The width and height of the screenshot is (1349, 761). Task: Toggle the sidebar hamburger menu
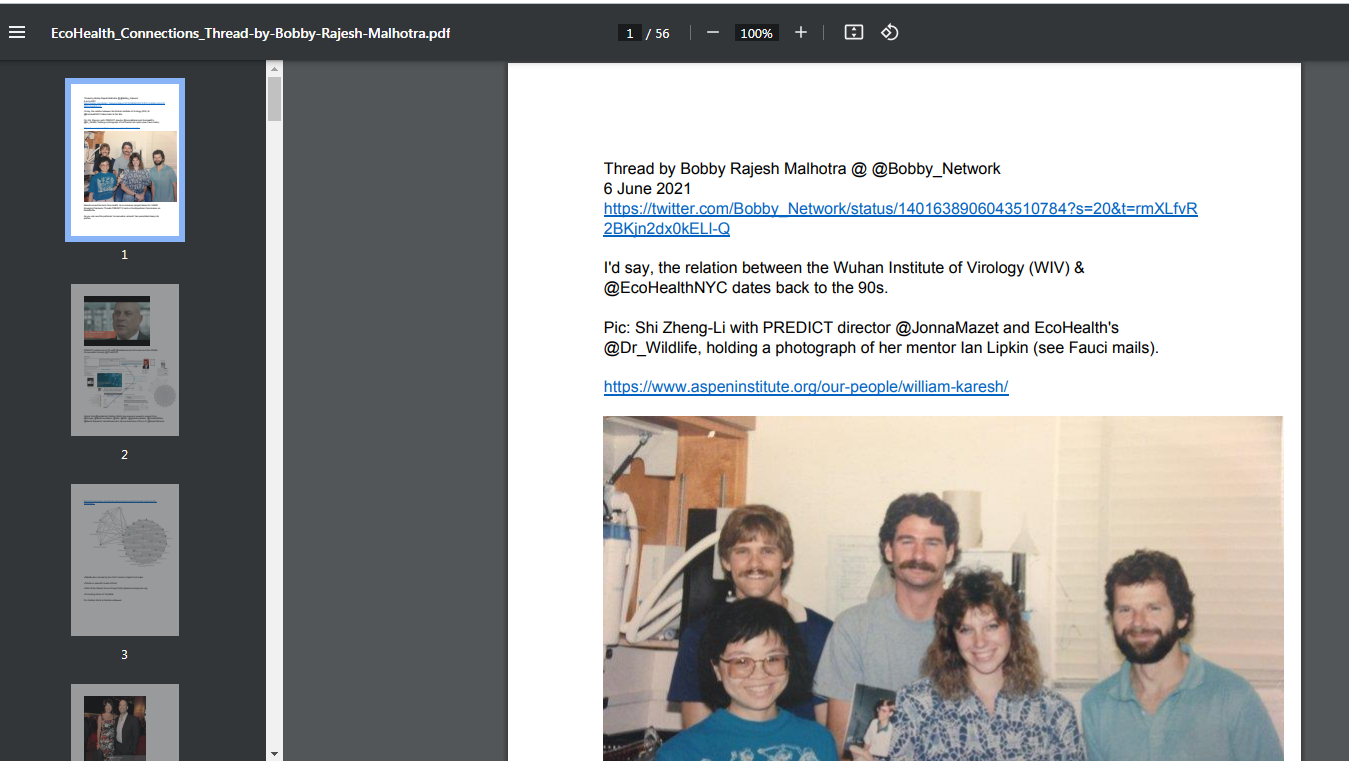(16, 33)
